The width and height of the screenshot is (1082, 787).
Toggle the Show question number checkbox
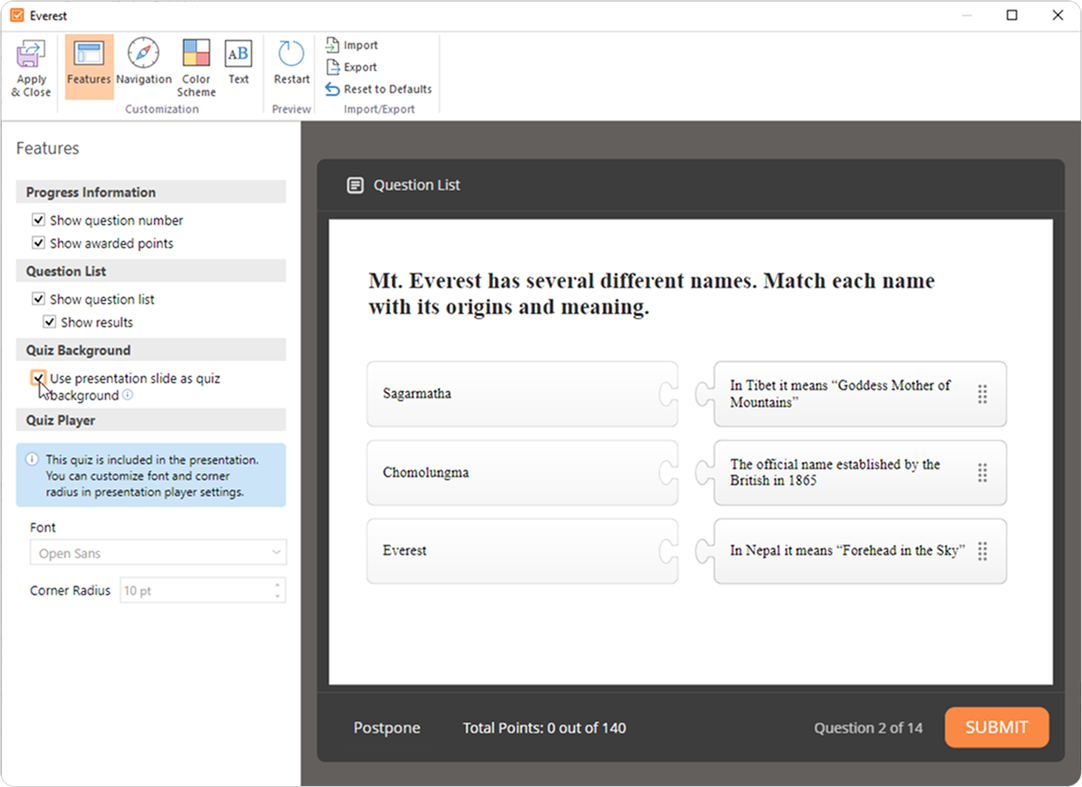click(38, 220)
